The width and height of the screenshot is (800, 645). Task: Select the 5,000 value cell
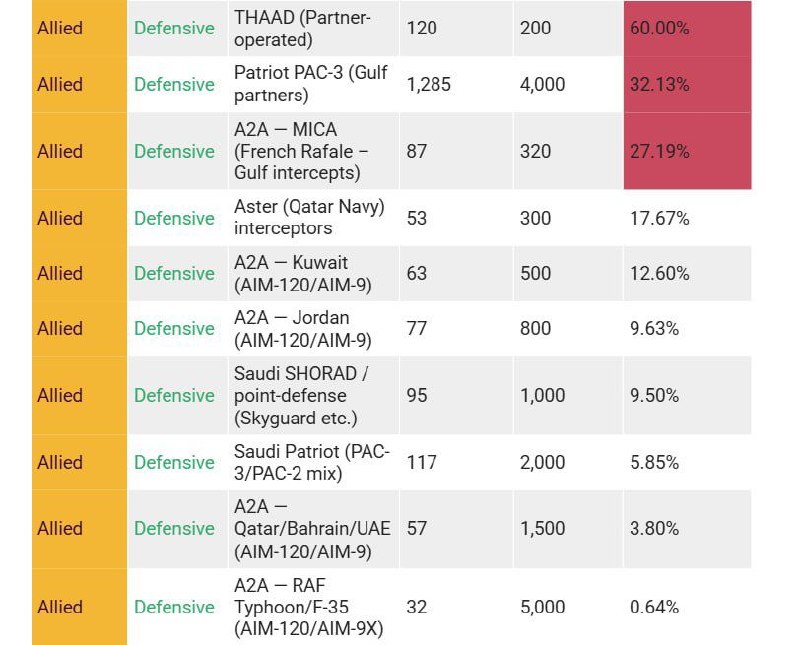543,606
